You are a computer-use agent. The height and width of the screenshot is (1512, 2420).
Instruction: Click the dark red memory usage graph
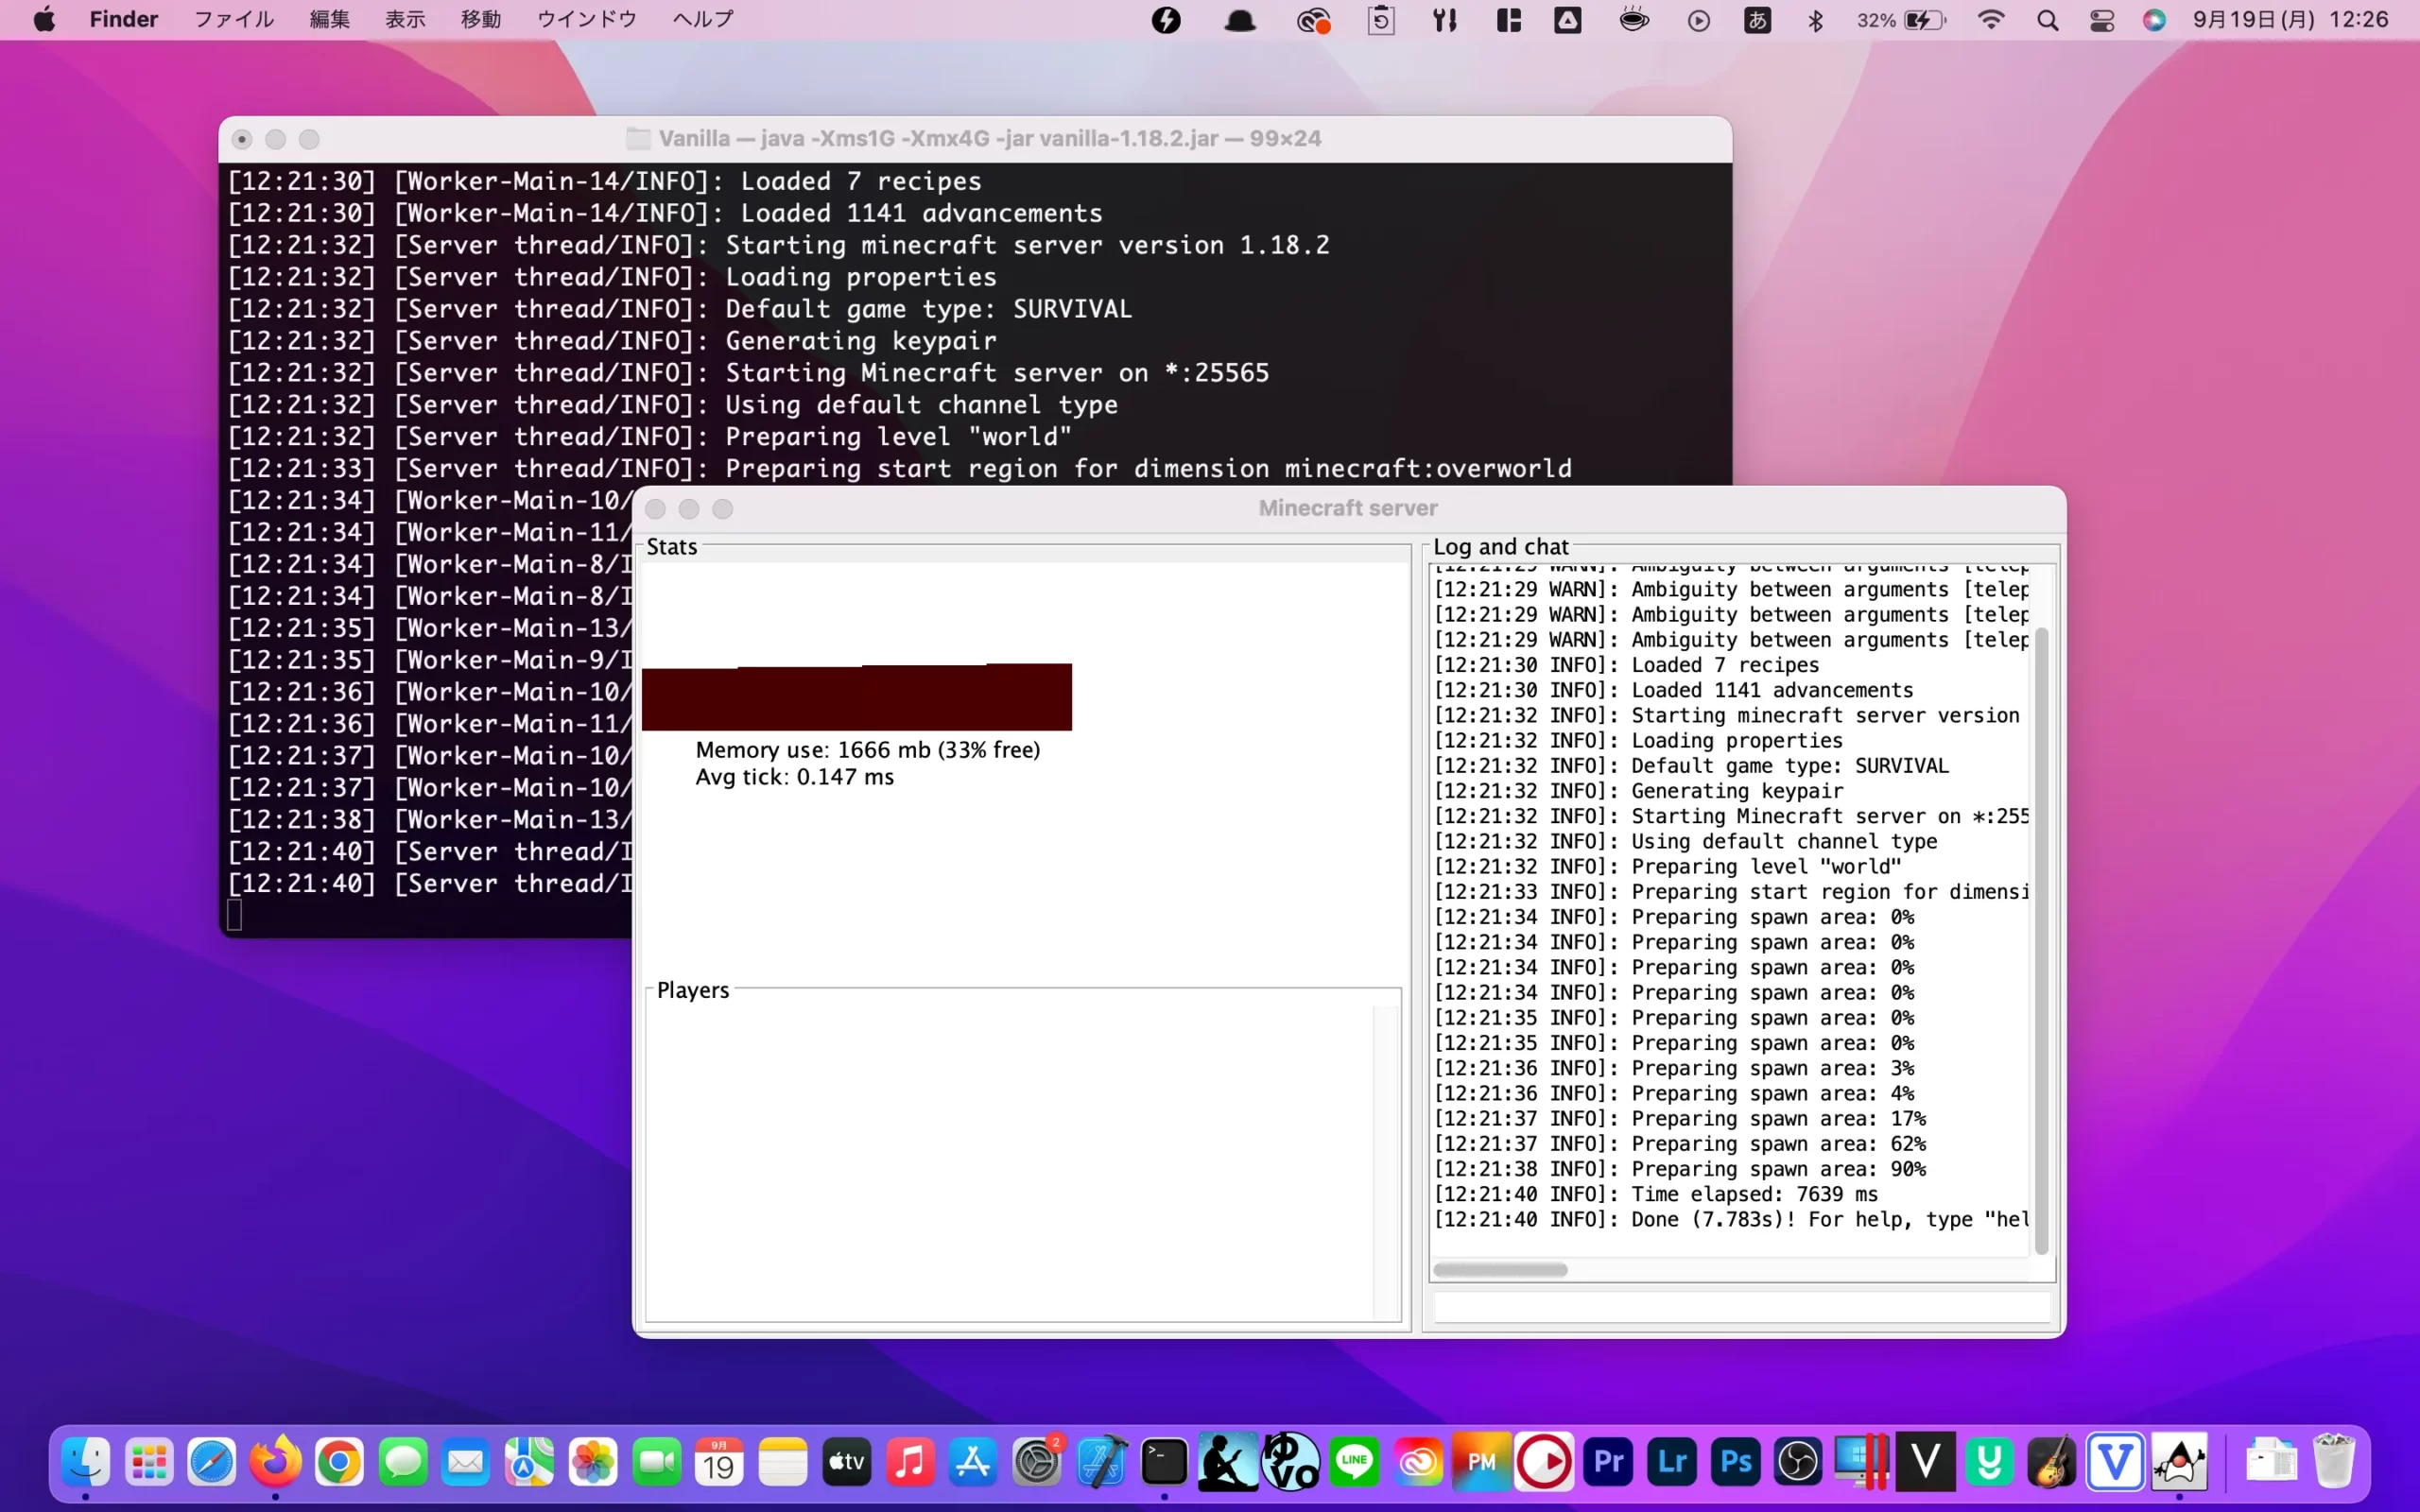coord(857,697)
